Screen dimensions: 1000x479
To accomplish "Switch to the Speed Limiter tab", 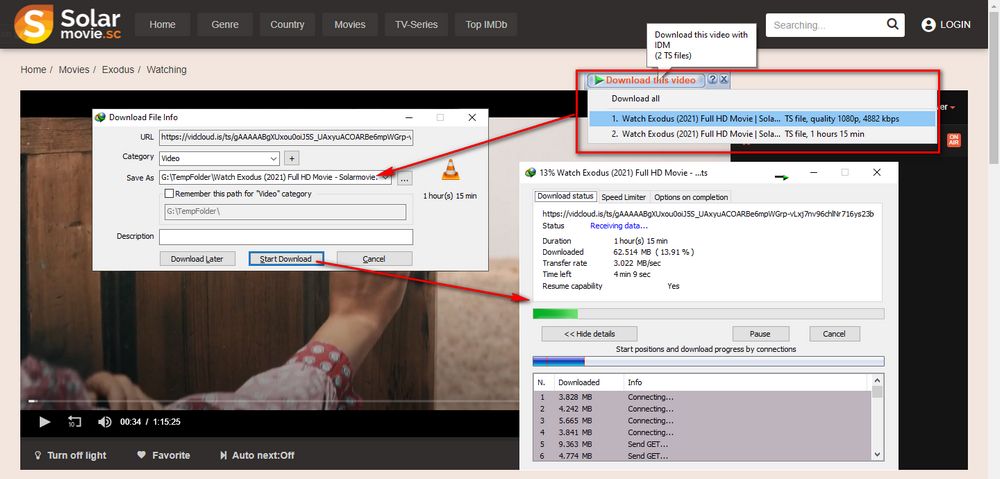I will 624,197.
